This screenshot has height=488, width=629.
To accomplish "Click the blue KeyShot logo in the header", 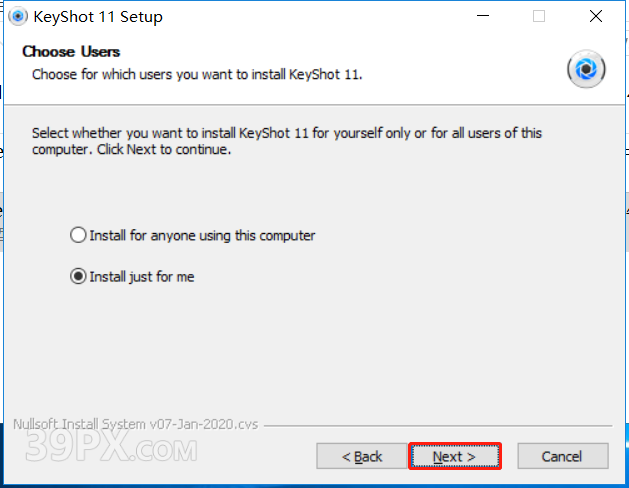I will coord(586,69).
